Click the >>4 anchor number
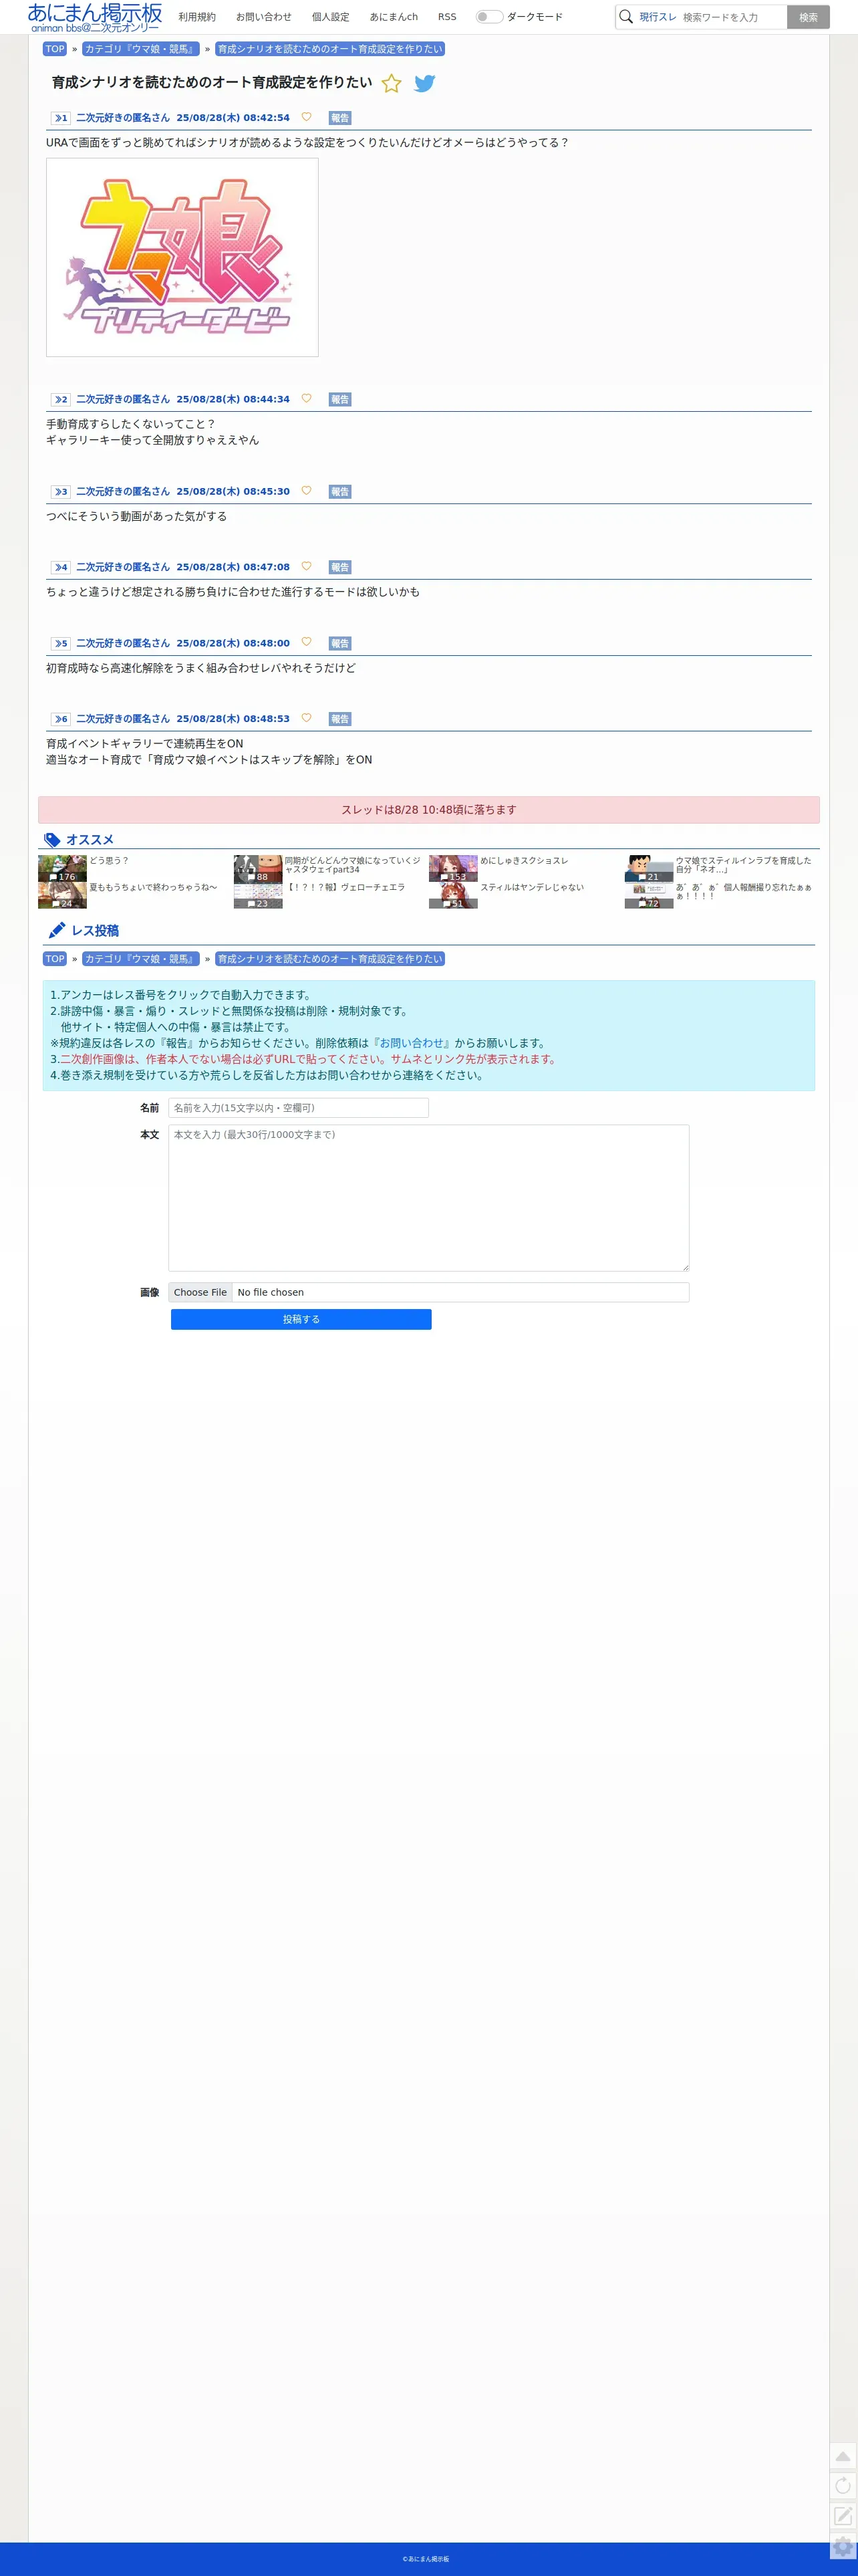 61,567
